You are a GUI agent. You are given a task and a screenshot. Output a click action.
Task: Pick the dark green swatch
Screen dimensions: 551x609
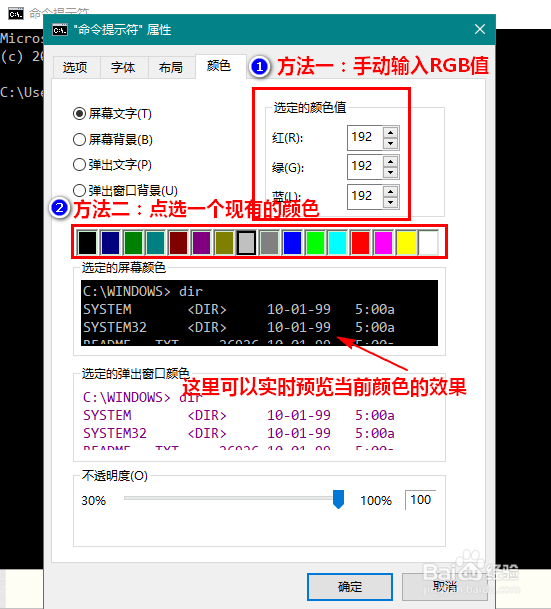click(x=133, y=242)
